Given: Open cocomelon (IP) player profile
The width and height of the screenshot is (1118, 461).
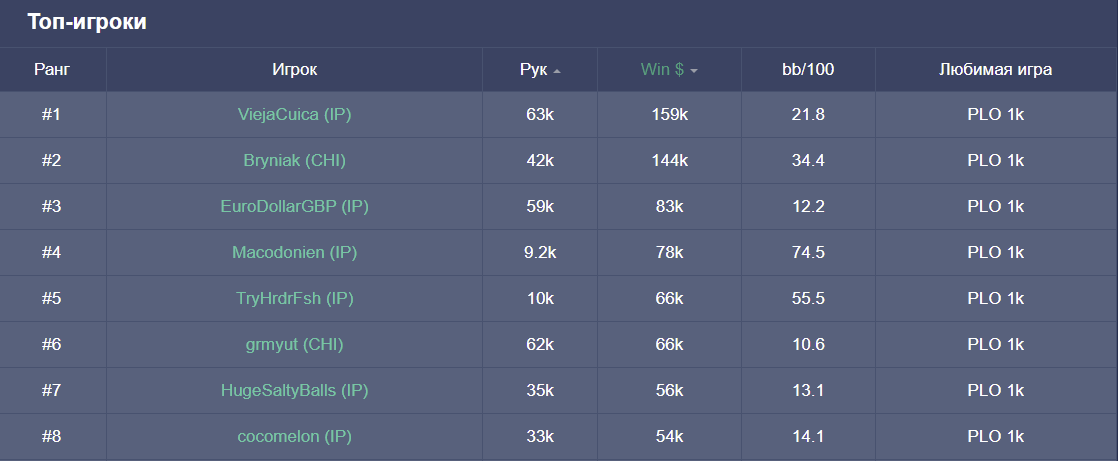Looking at the screenshot, I should pyautogui.click(x=294, y=437).
